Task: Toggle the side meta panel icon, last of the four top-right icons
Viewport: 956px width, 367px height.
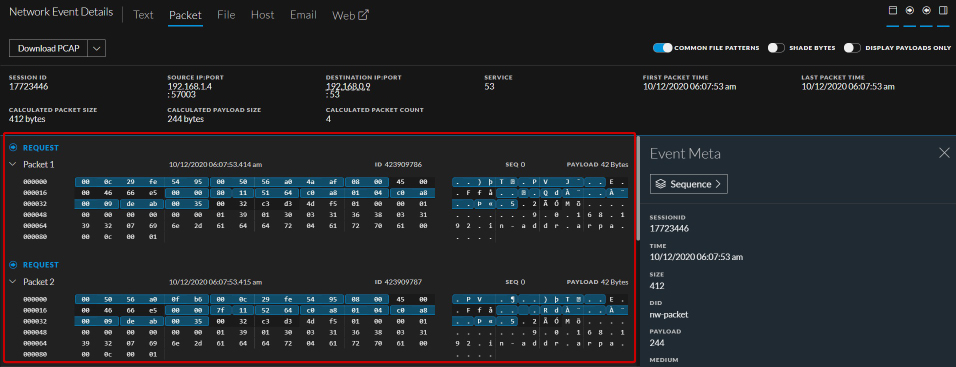Action: tap(943, 10)
